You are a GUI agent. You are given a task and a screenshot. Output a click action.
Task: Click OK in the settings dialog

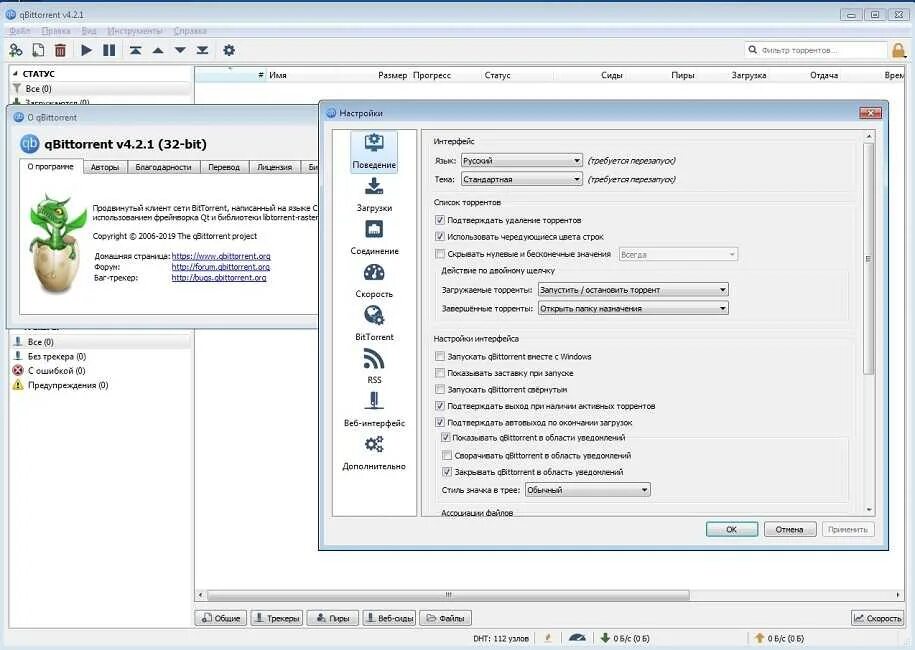point(732,529)
